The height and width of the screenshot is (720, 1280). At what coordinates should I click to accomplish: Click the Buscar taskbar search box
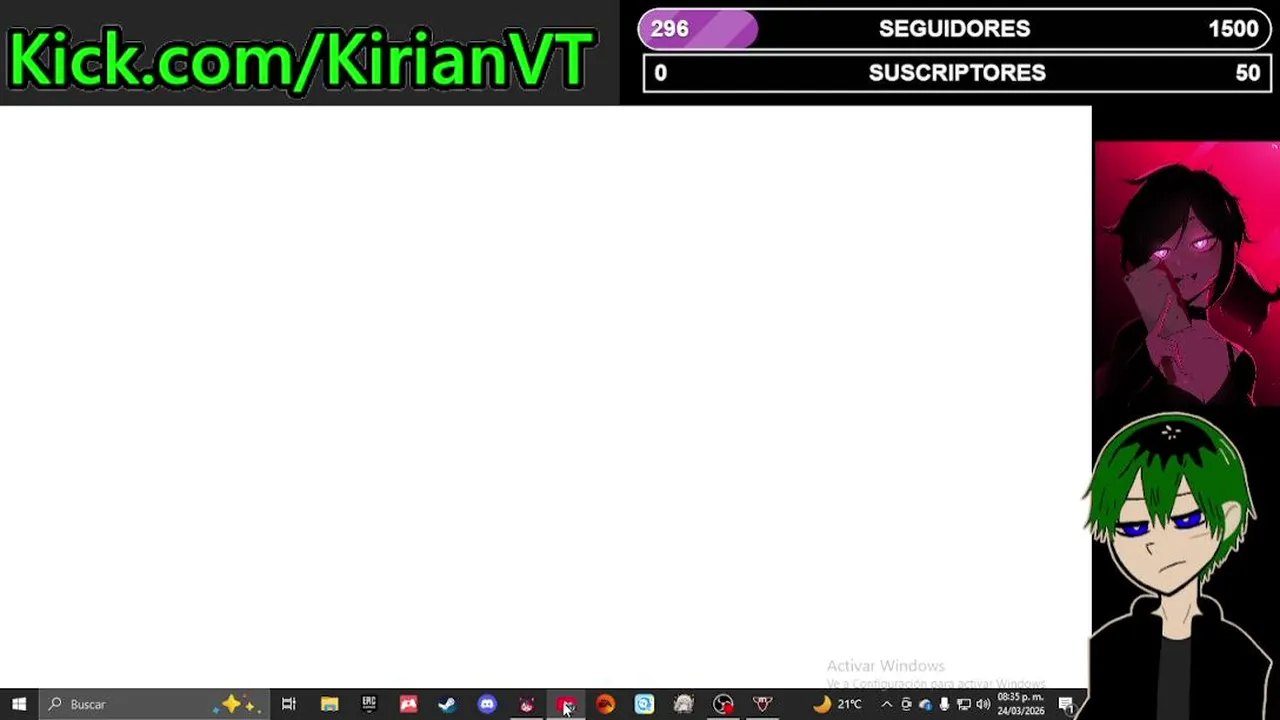(x=154, y=704)
